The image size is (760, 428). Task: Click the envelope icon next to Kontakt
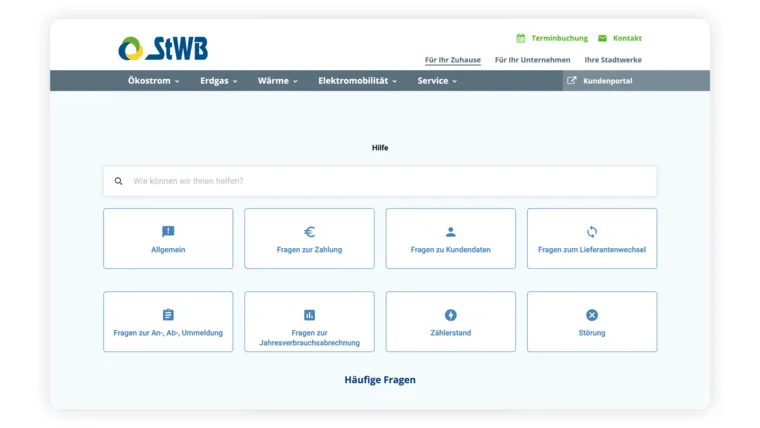[602, 38]
